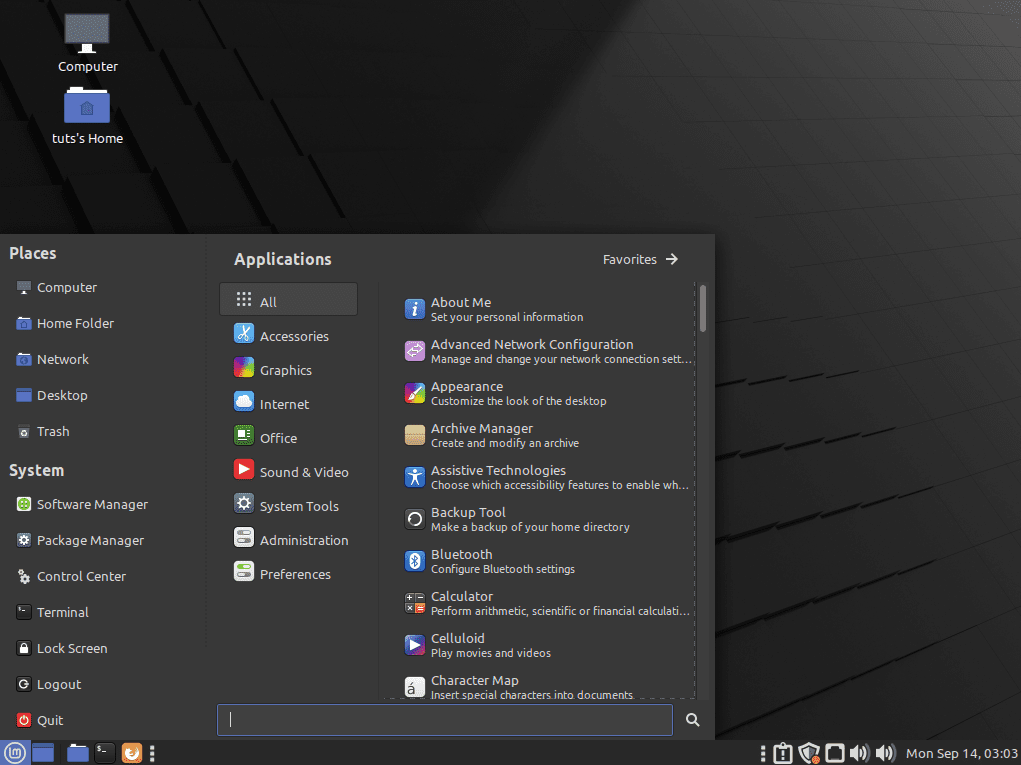Click the update shield tray icon

point(809,752)
